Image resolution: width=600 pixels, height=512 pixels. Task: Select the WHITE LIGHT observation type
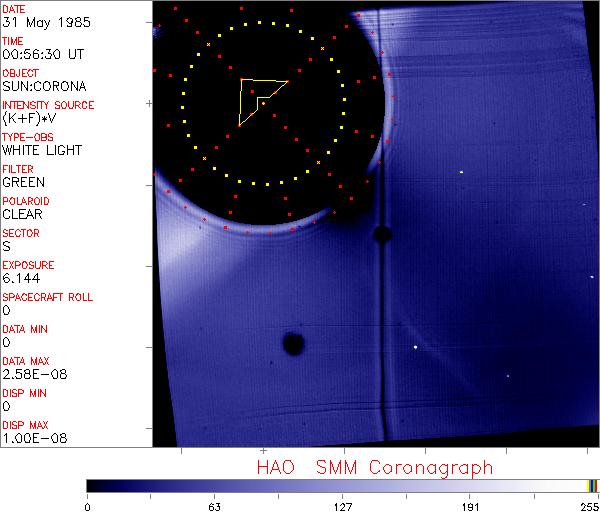[x=41, y=150]
